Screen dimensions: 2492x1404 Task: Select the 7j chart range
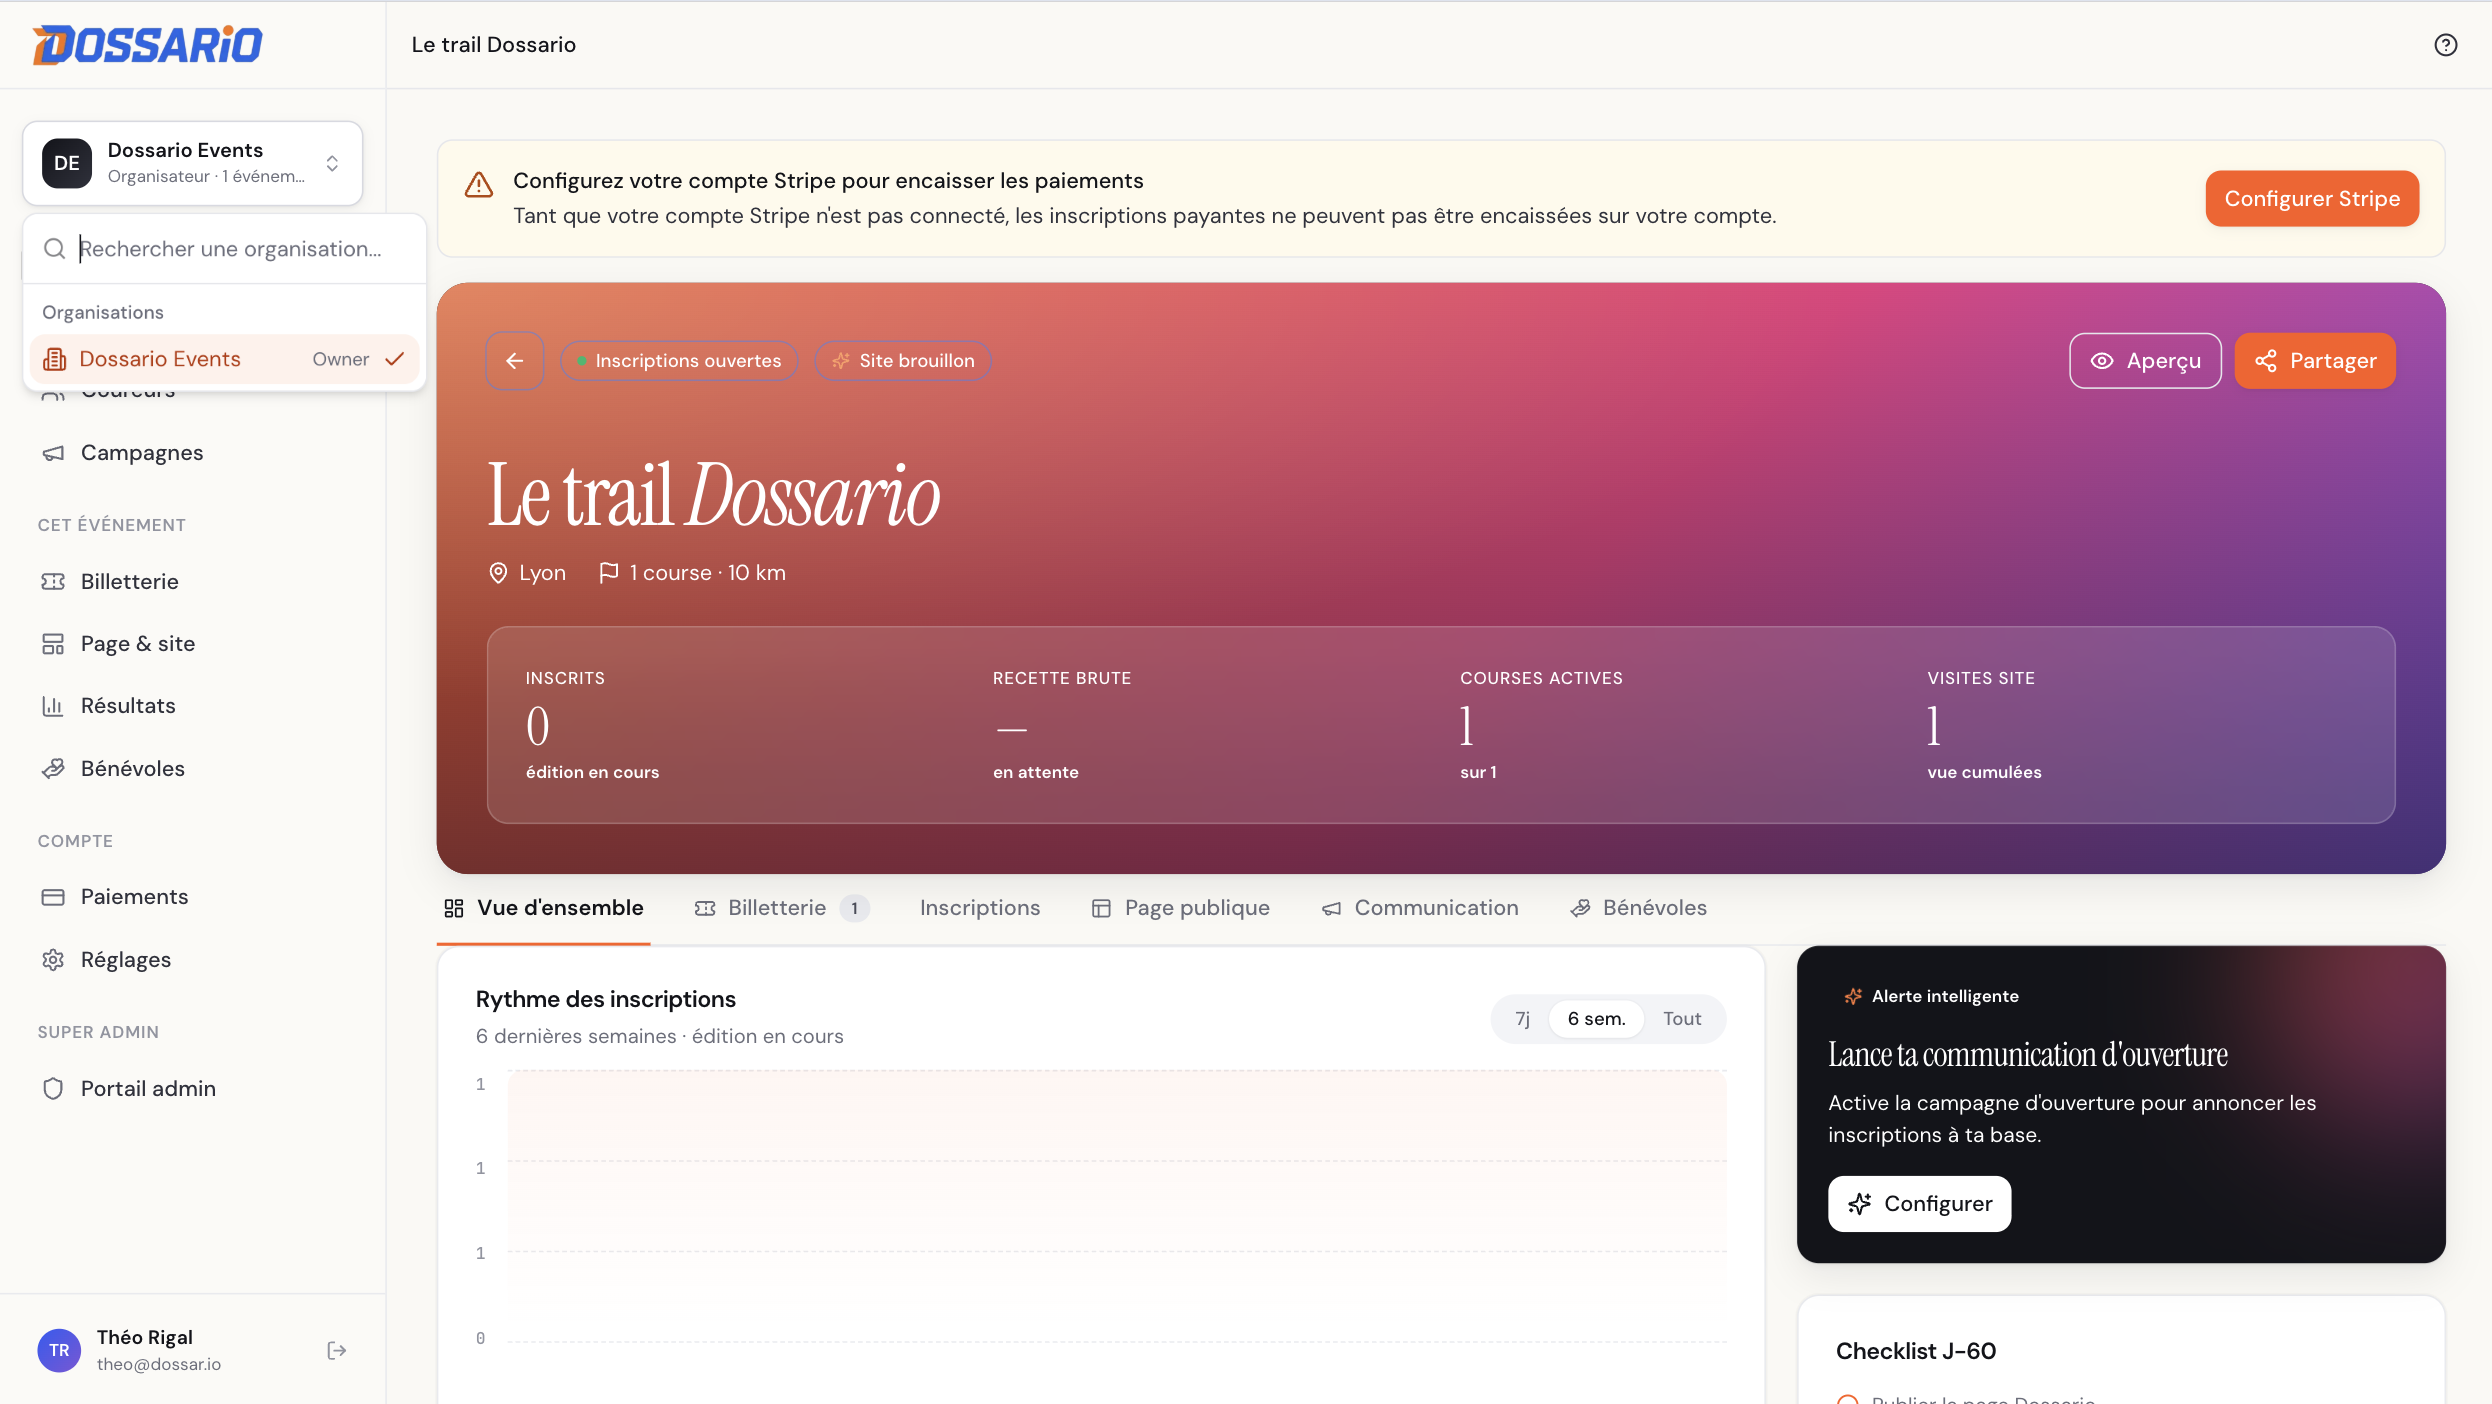click(1522, 1019)
